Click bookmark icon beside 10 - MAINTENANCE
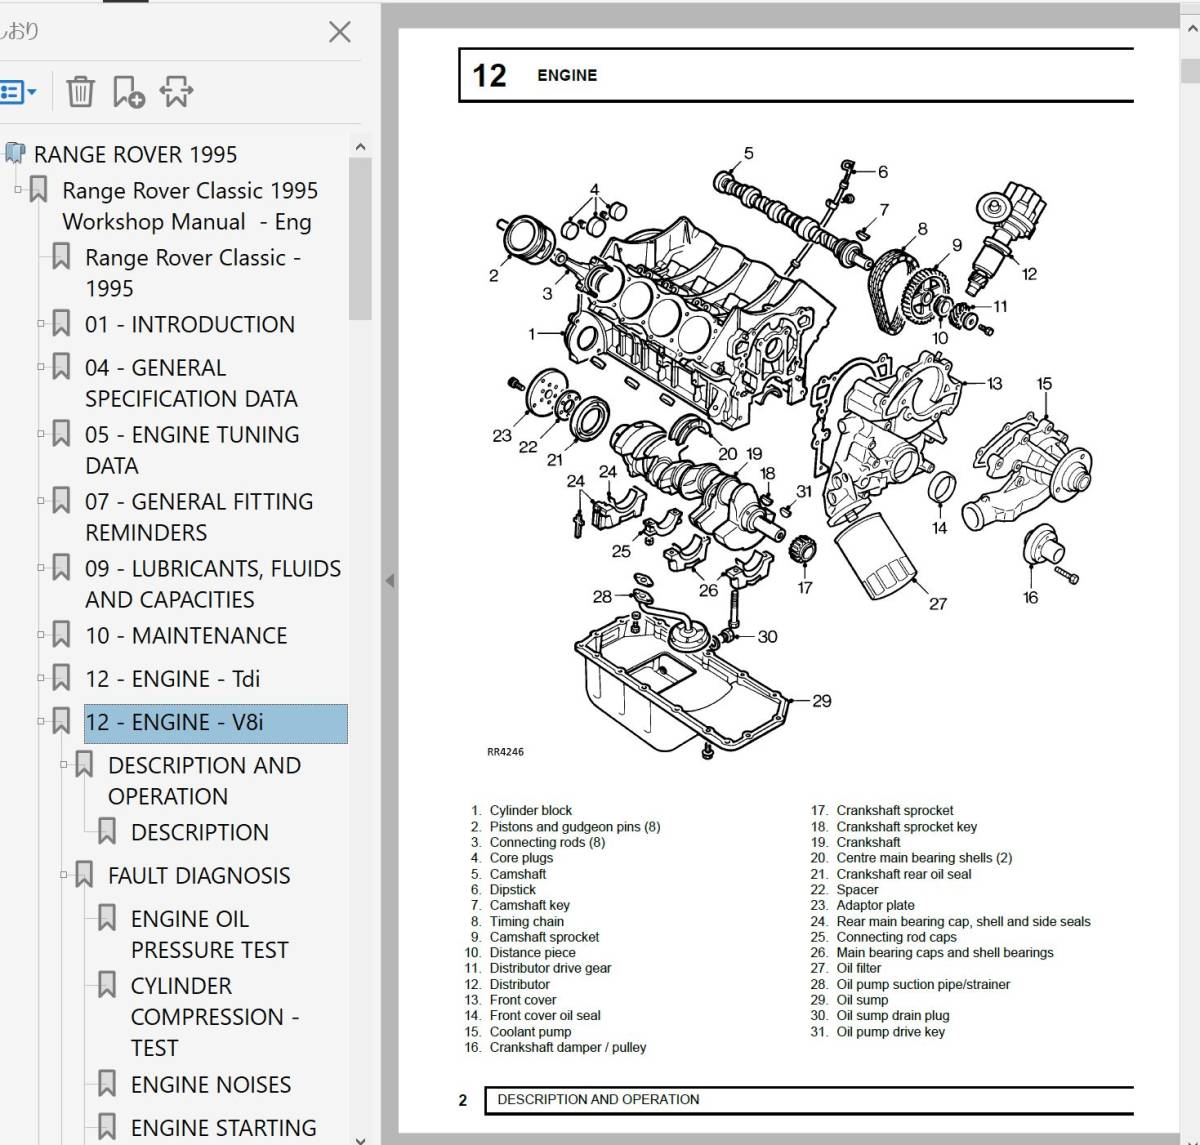 click(x=61, y=634)
